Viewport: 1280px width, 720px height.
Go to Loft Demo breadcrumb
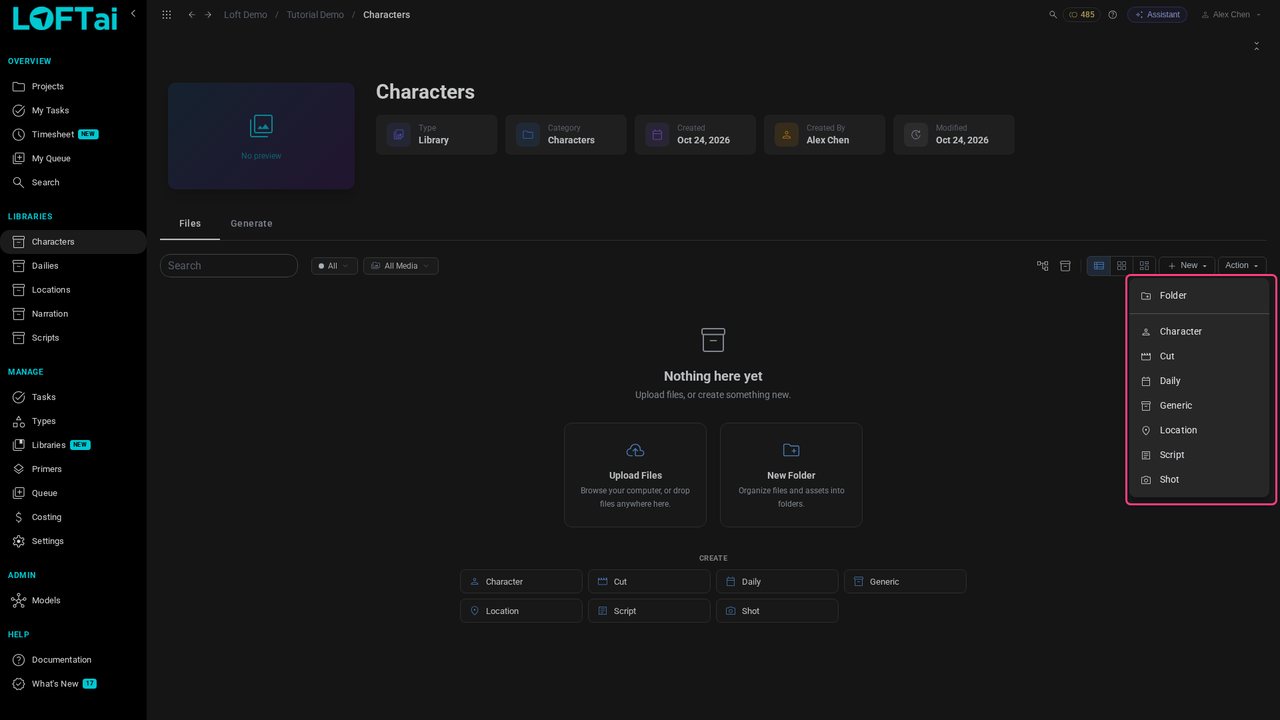245,15
